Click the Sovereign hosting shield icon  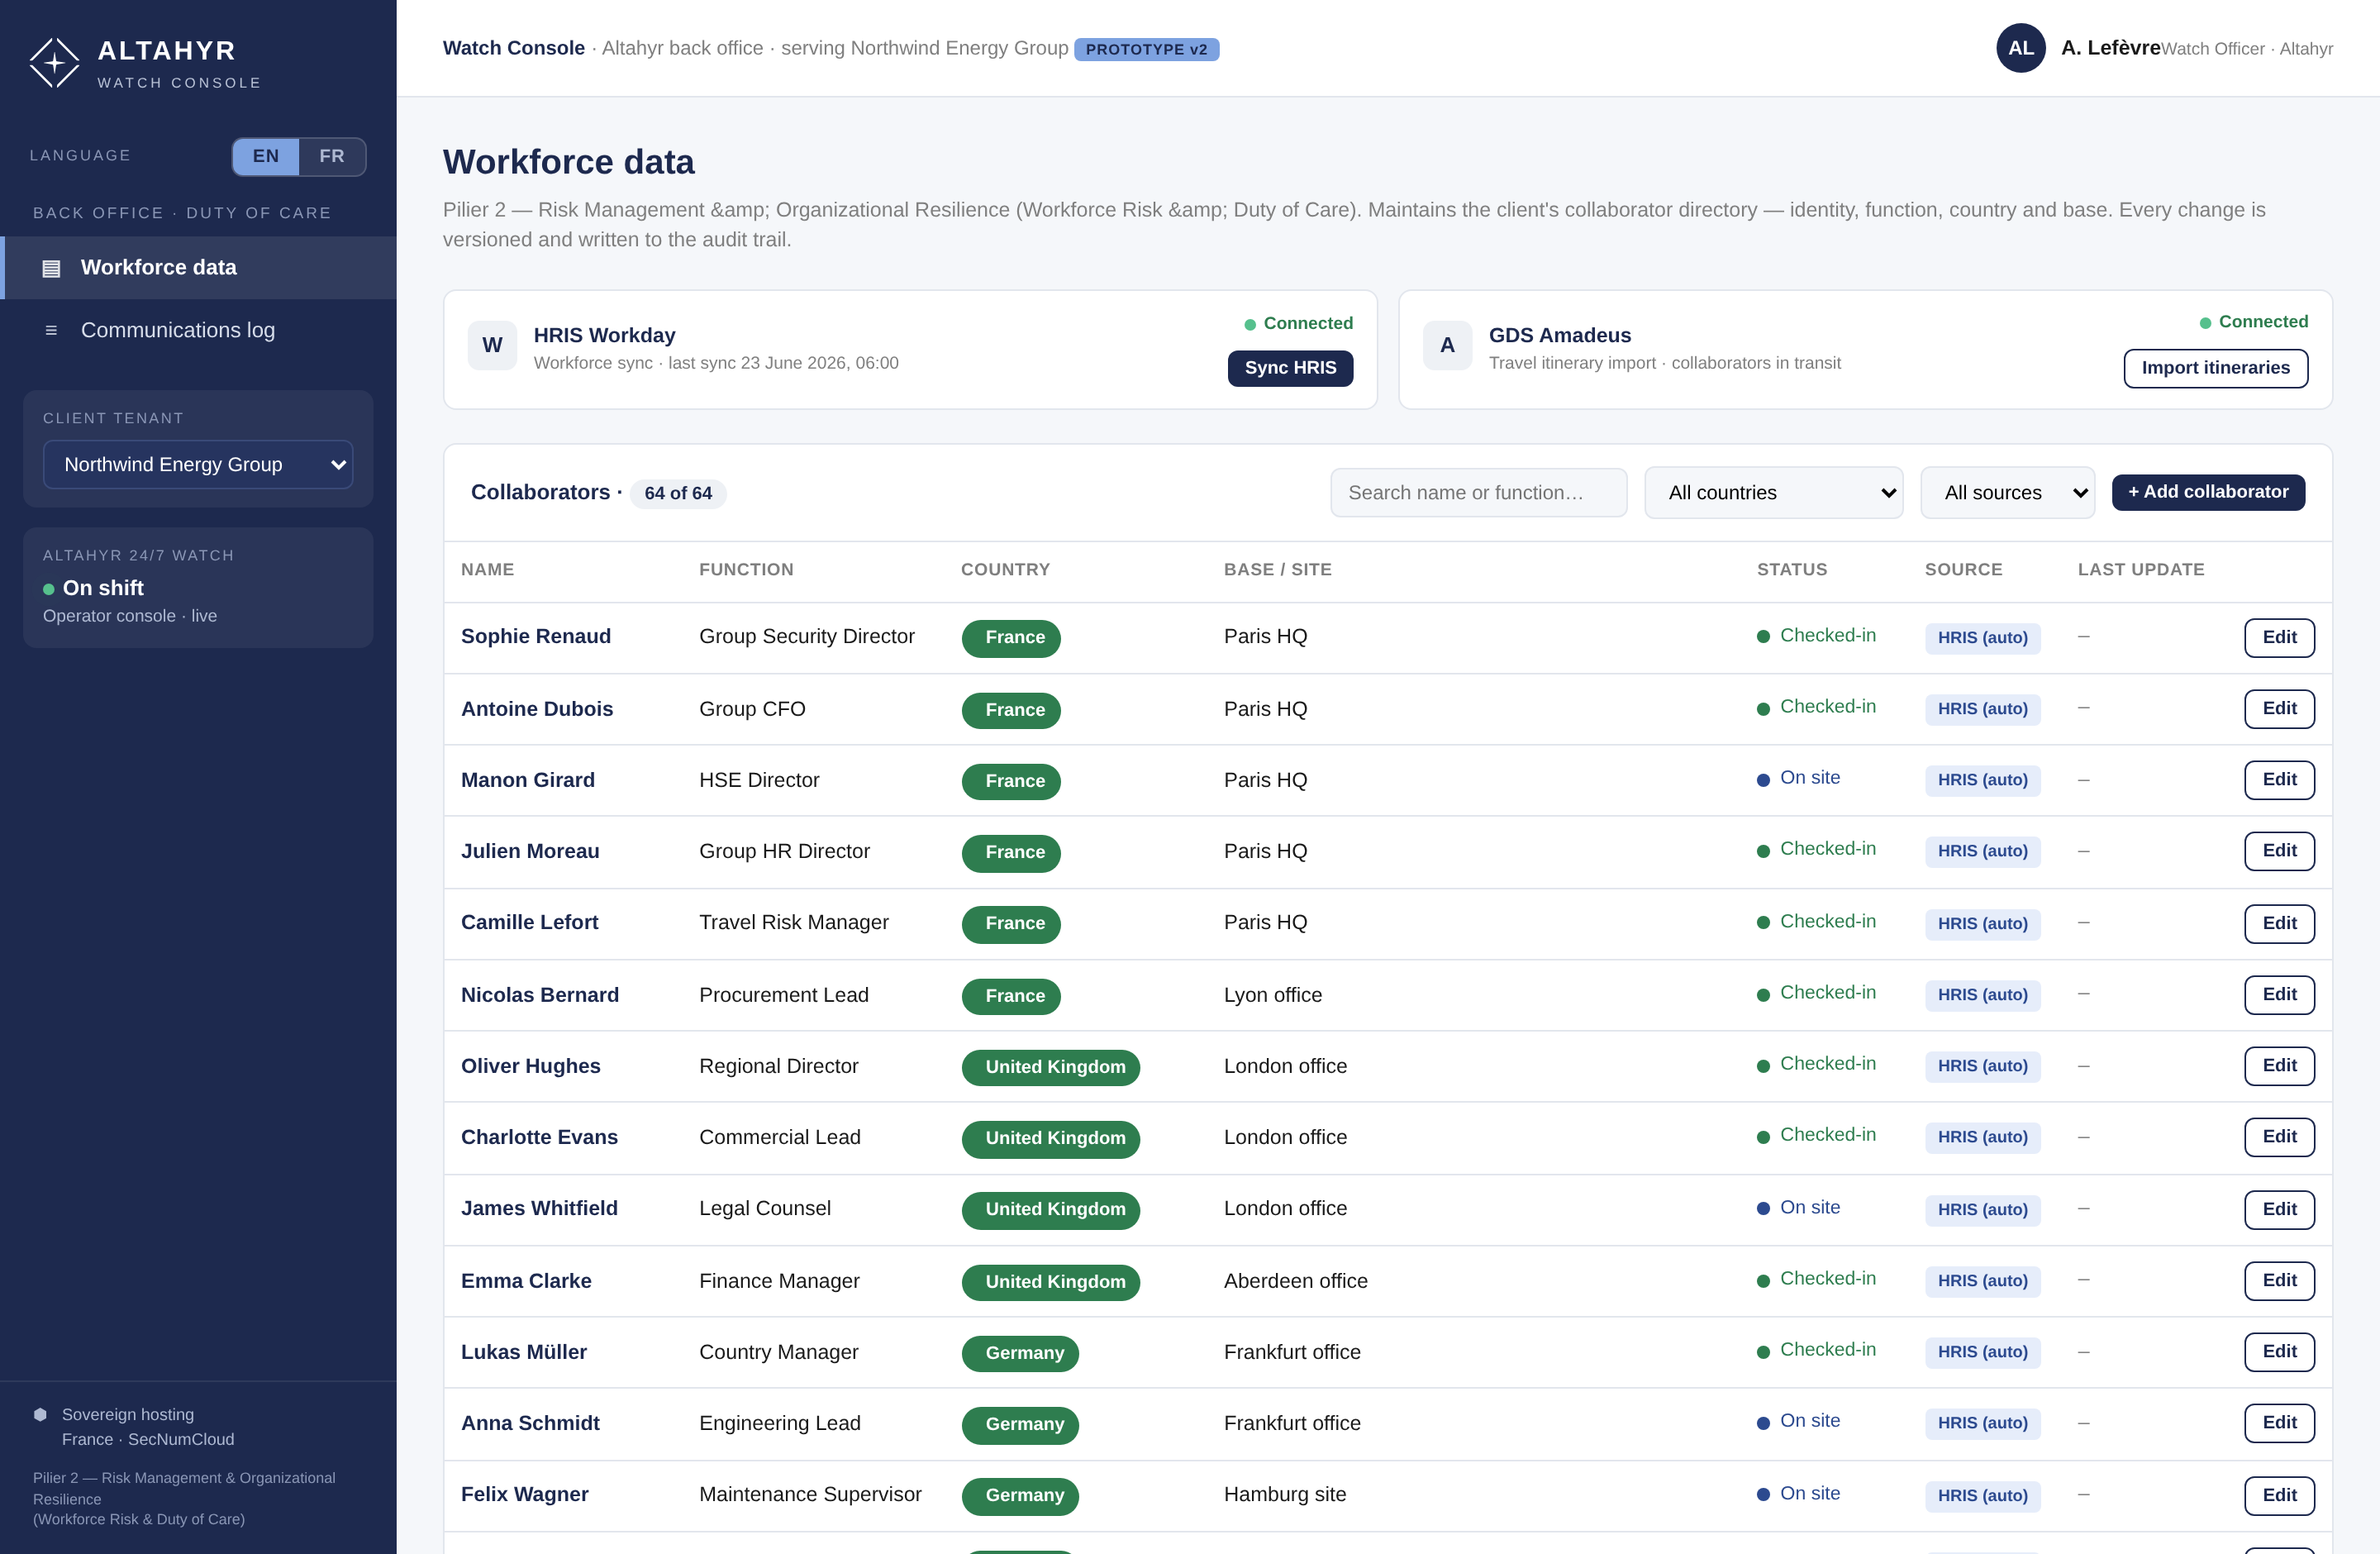40,1414
